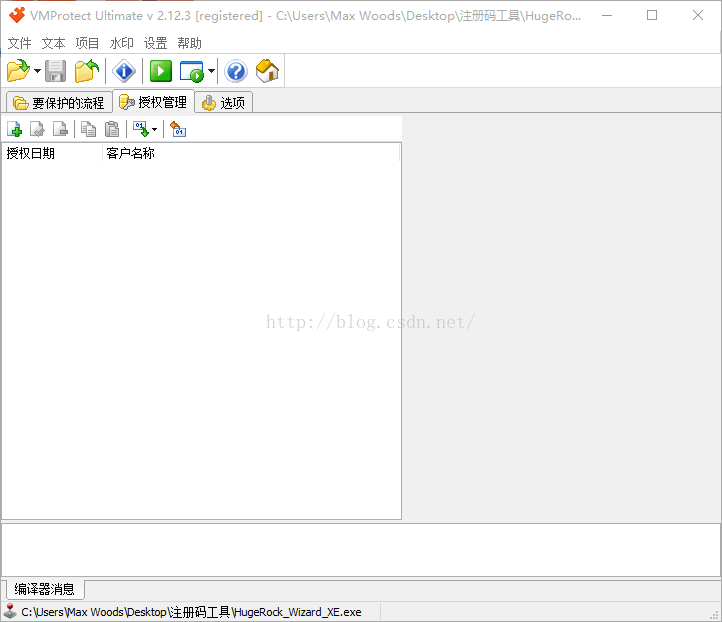Open the 文件 menu
722x622 pixels.
(x=19, y=43)
